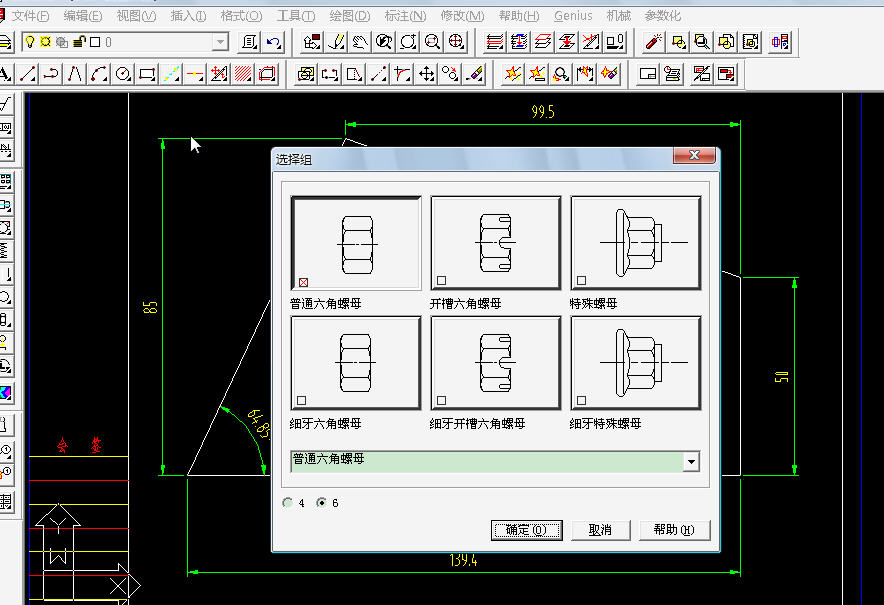This screenshot has width=884, height=605.
Task: Choose the red hatch fill tool
Action: (x=243, y=74)
